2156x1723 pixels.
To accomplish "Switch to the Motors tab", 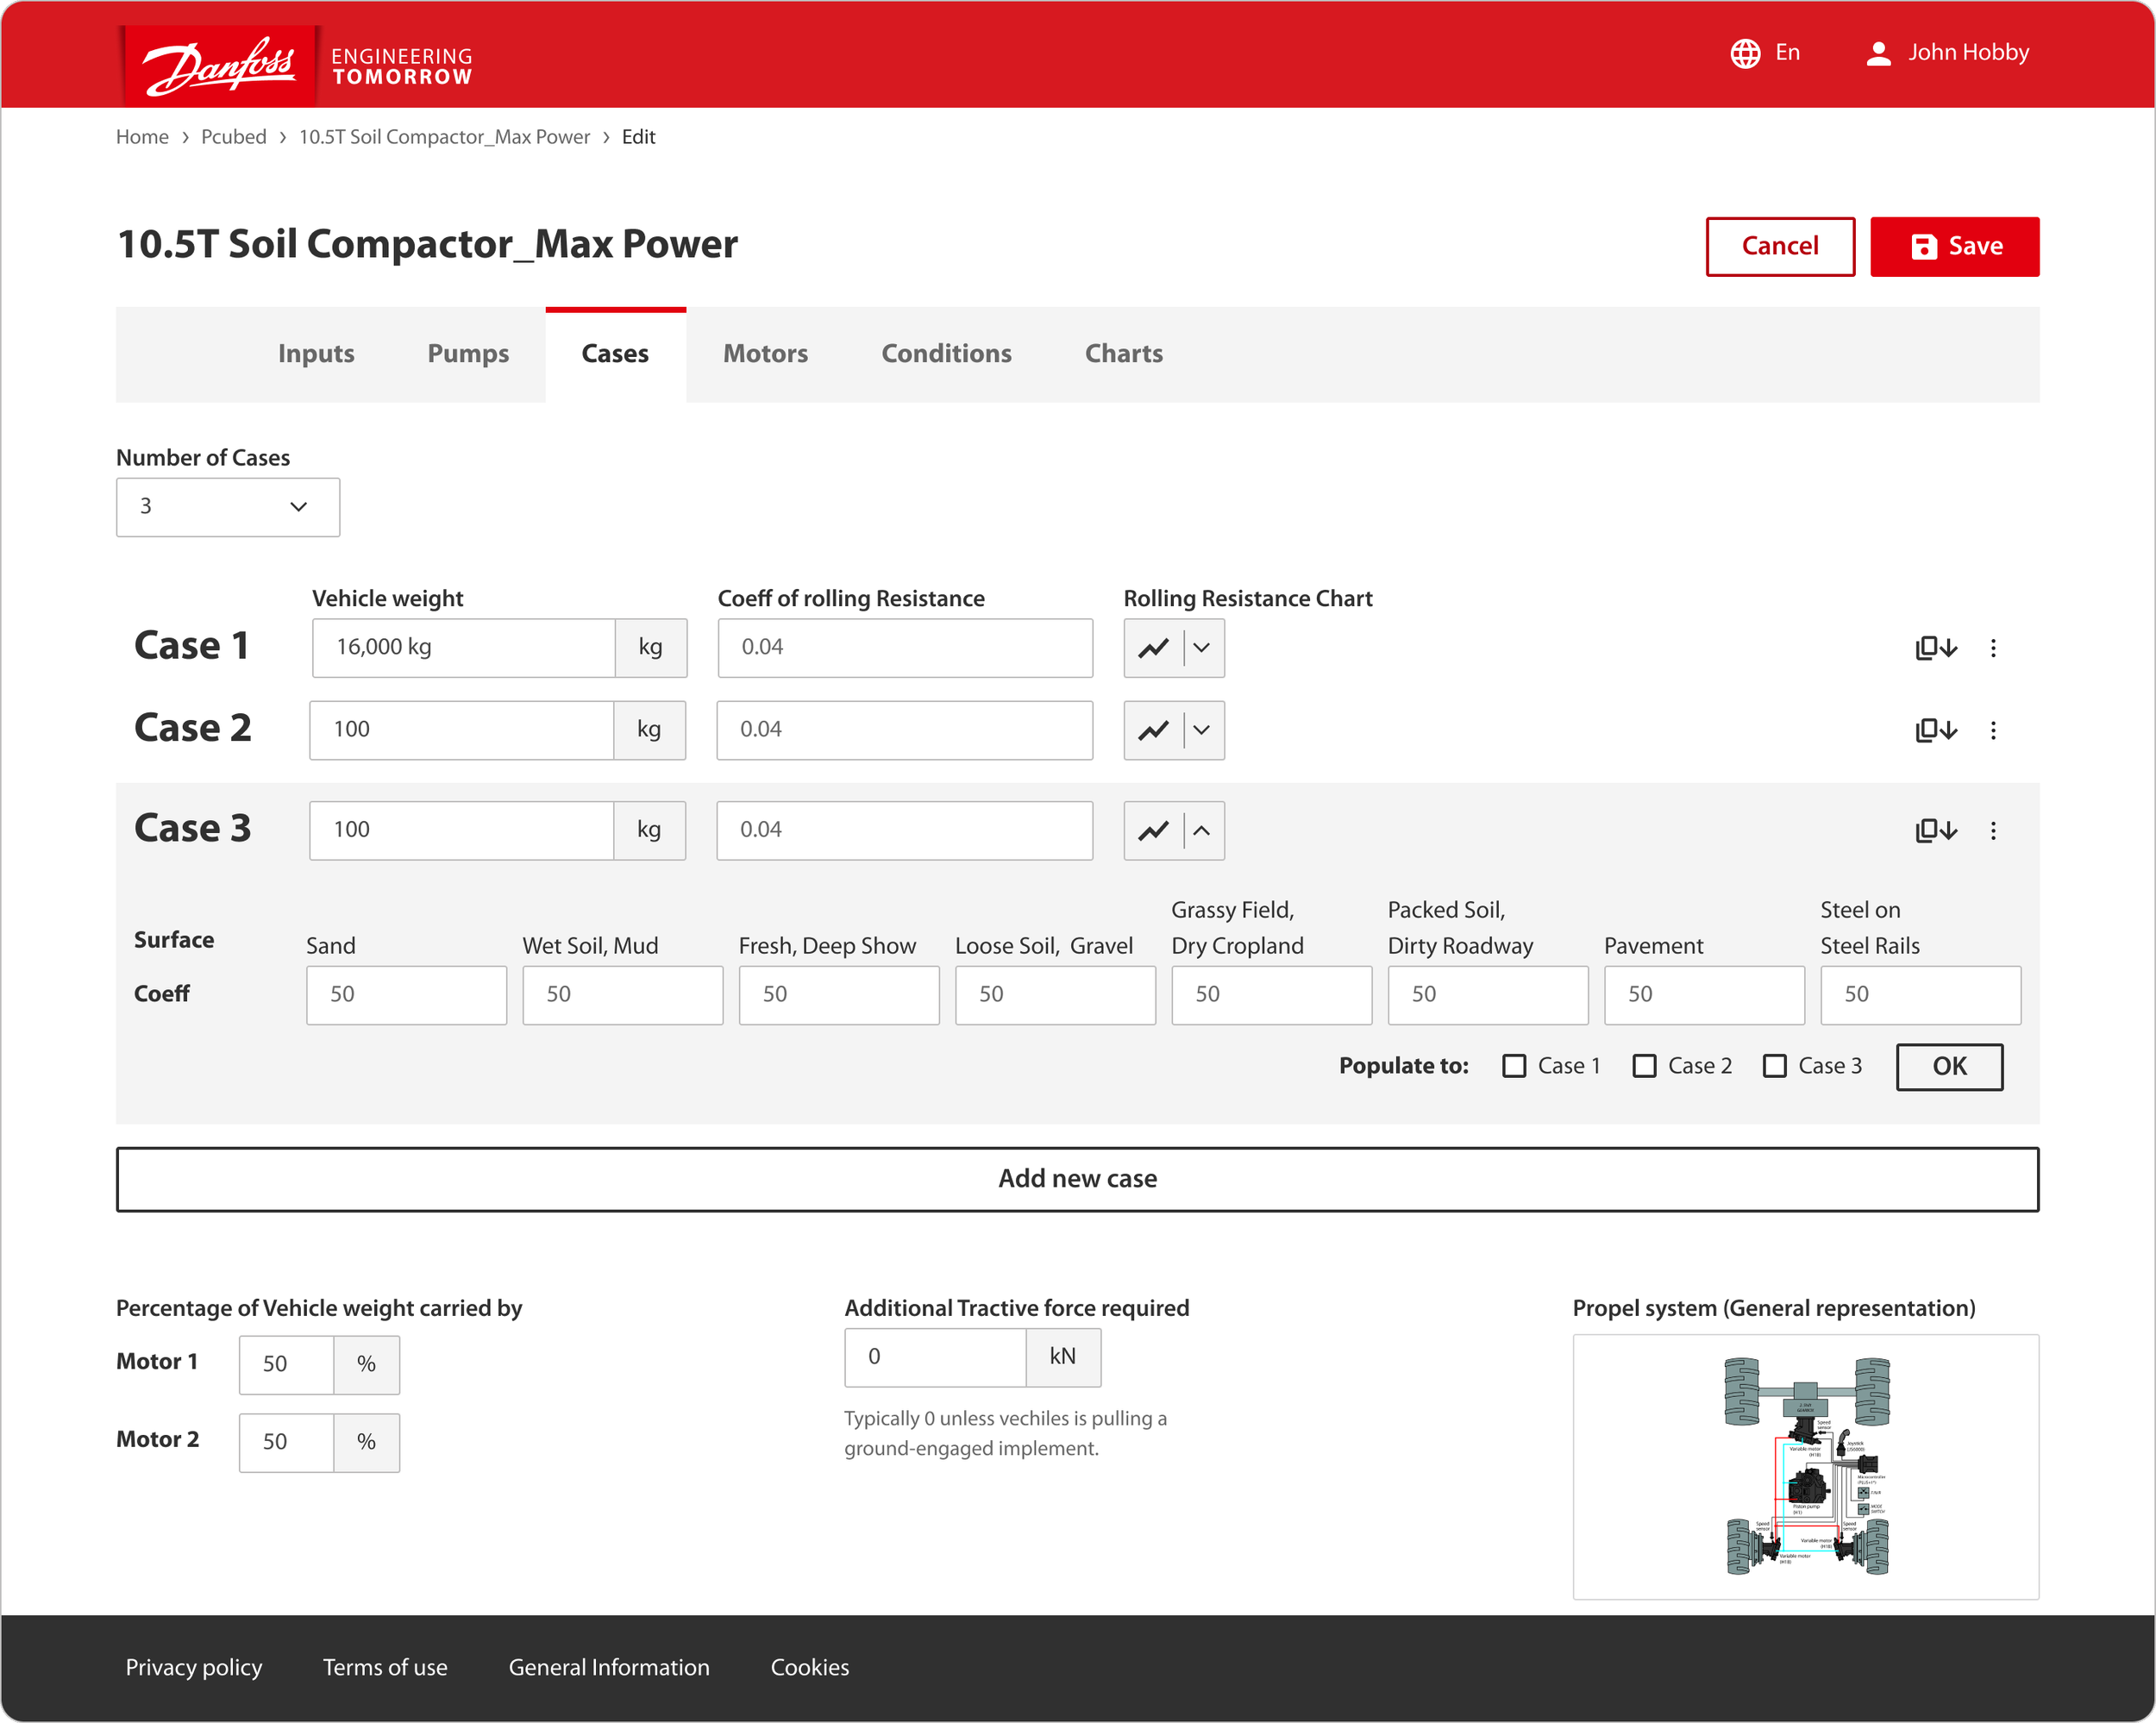I will click(765, 354).
